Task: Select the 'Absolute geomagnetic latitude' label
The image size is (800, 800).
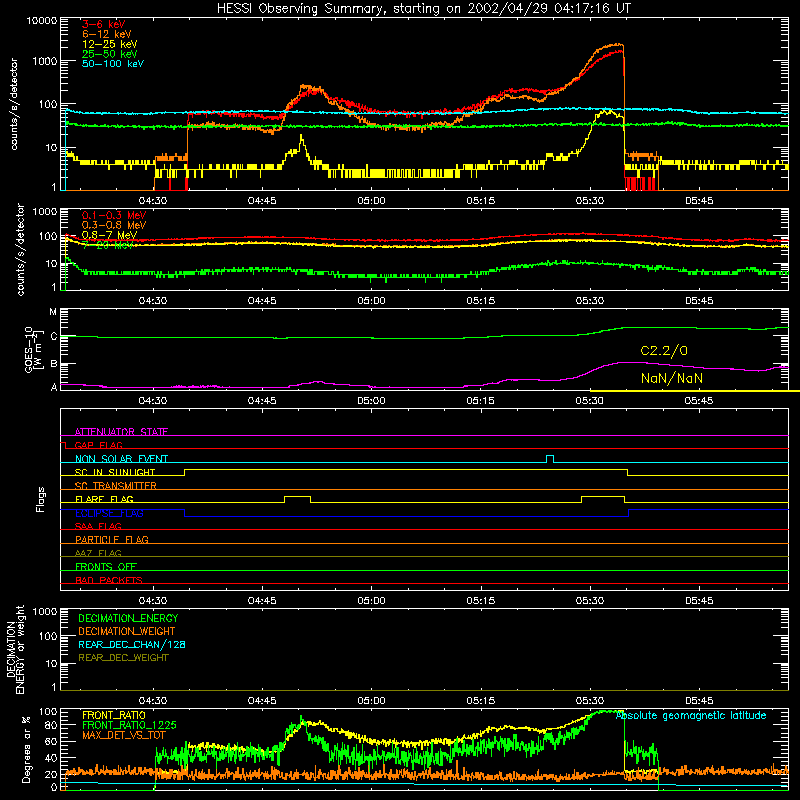Action: (x=691, y=715)
